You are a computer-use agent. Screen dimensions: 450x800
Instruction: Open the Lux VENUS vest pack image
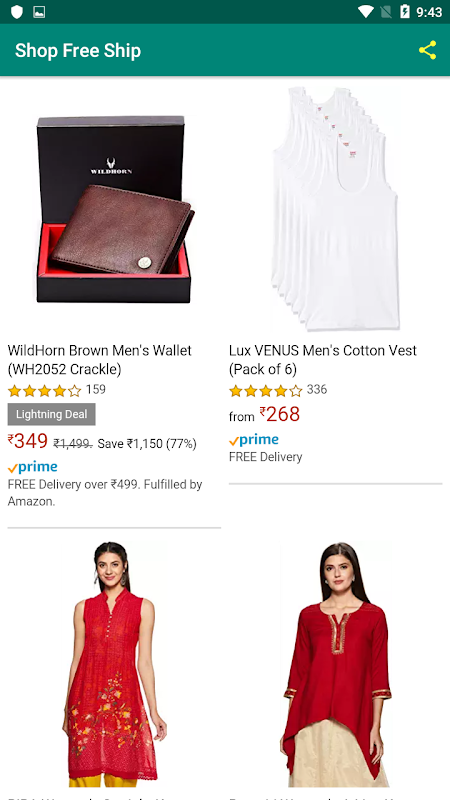click(336, 209)
